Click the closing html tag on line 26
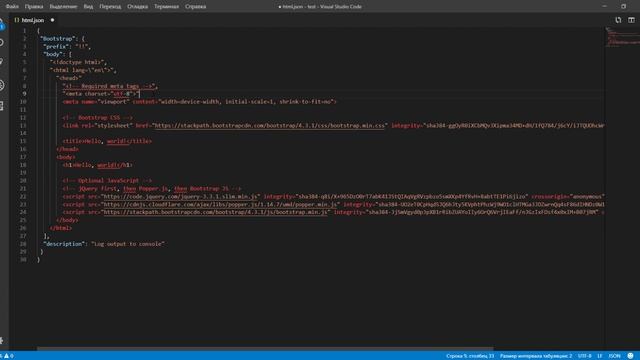Screen dimensions: 640x360 [61, 228]
